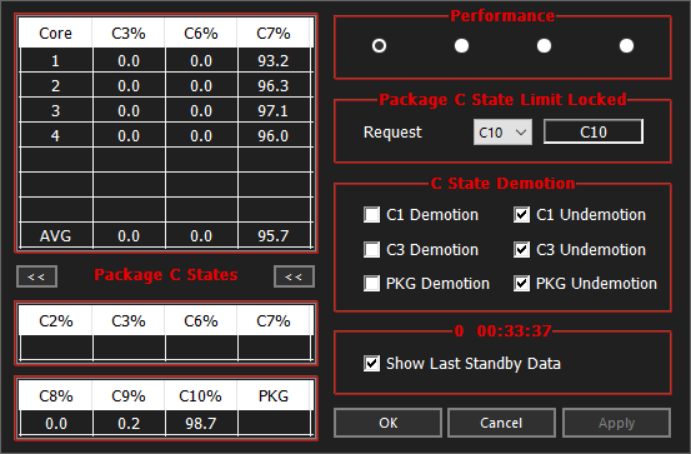Uncheck PKG Undemotion

click(521, 283)
